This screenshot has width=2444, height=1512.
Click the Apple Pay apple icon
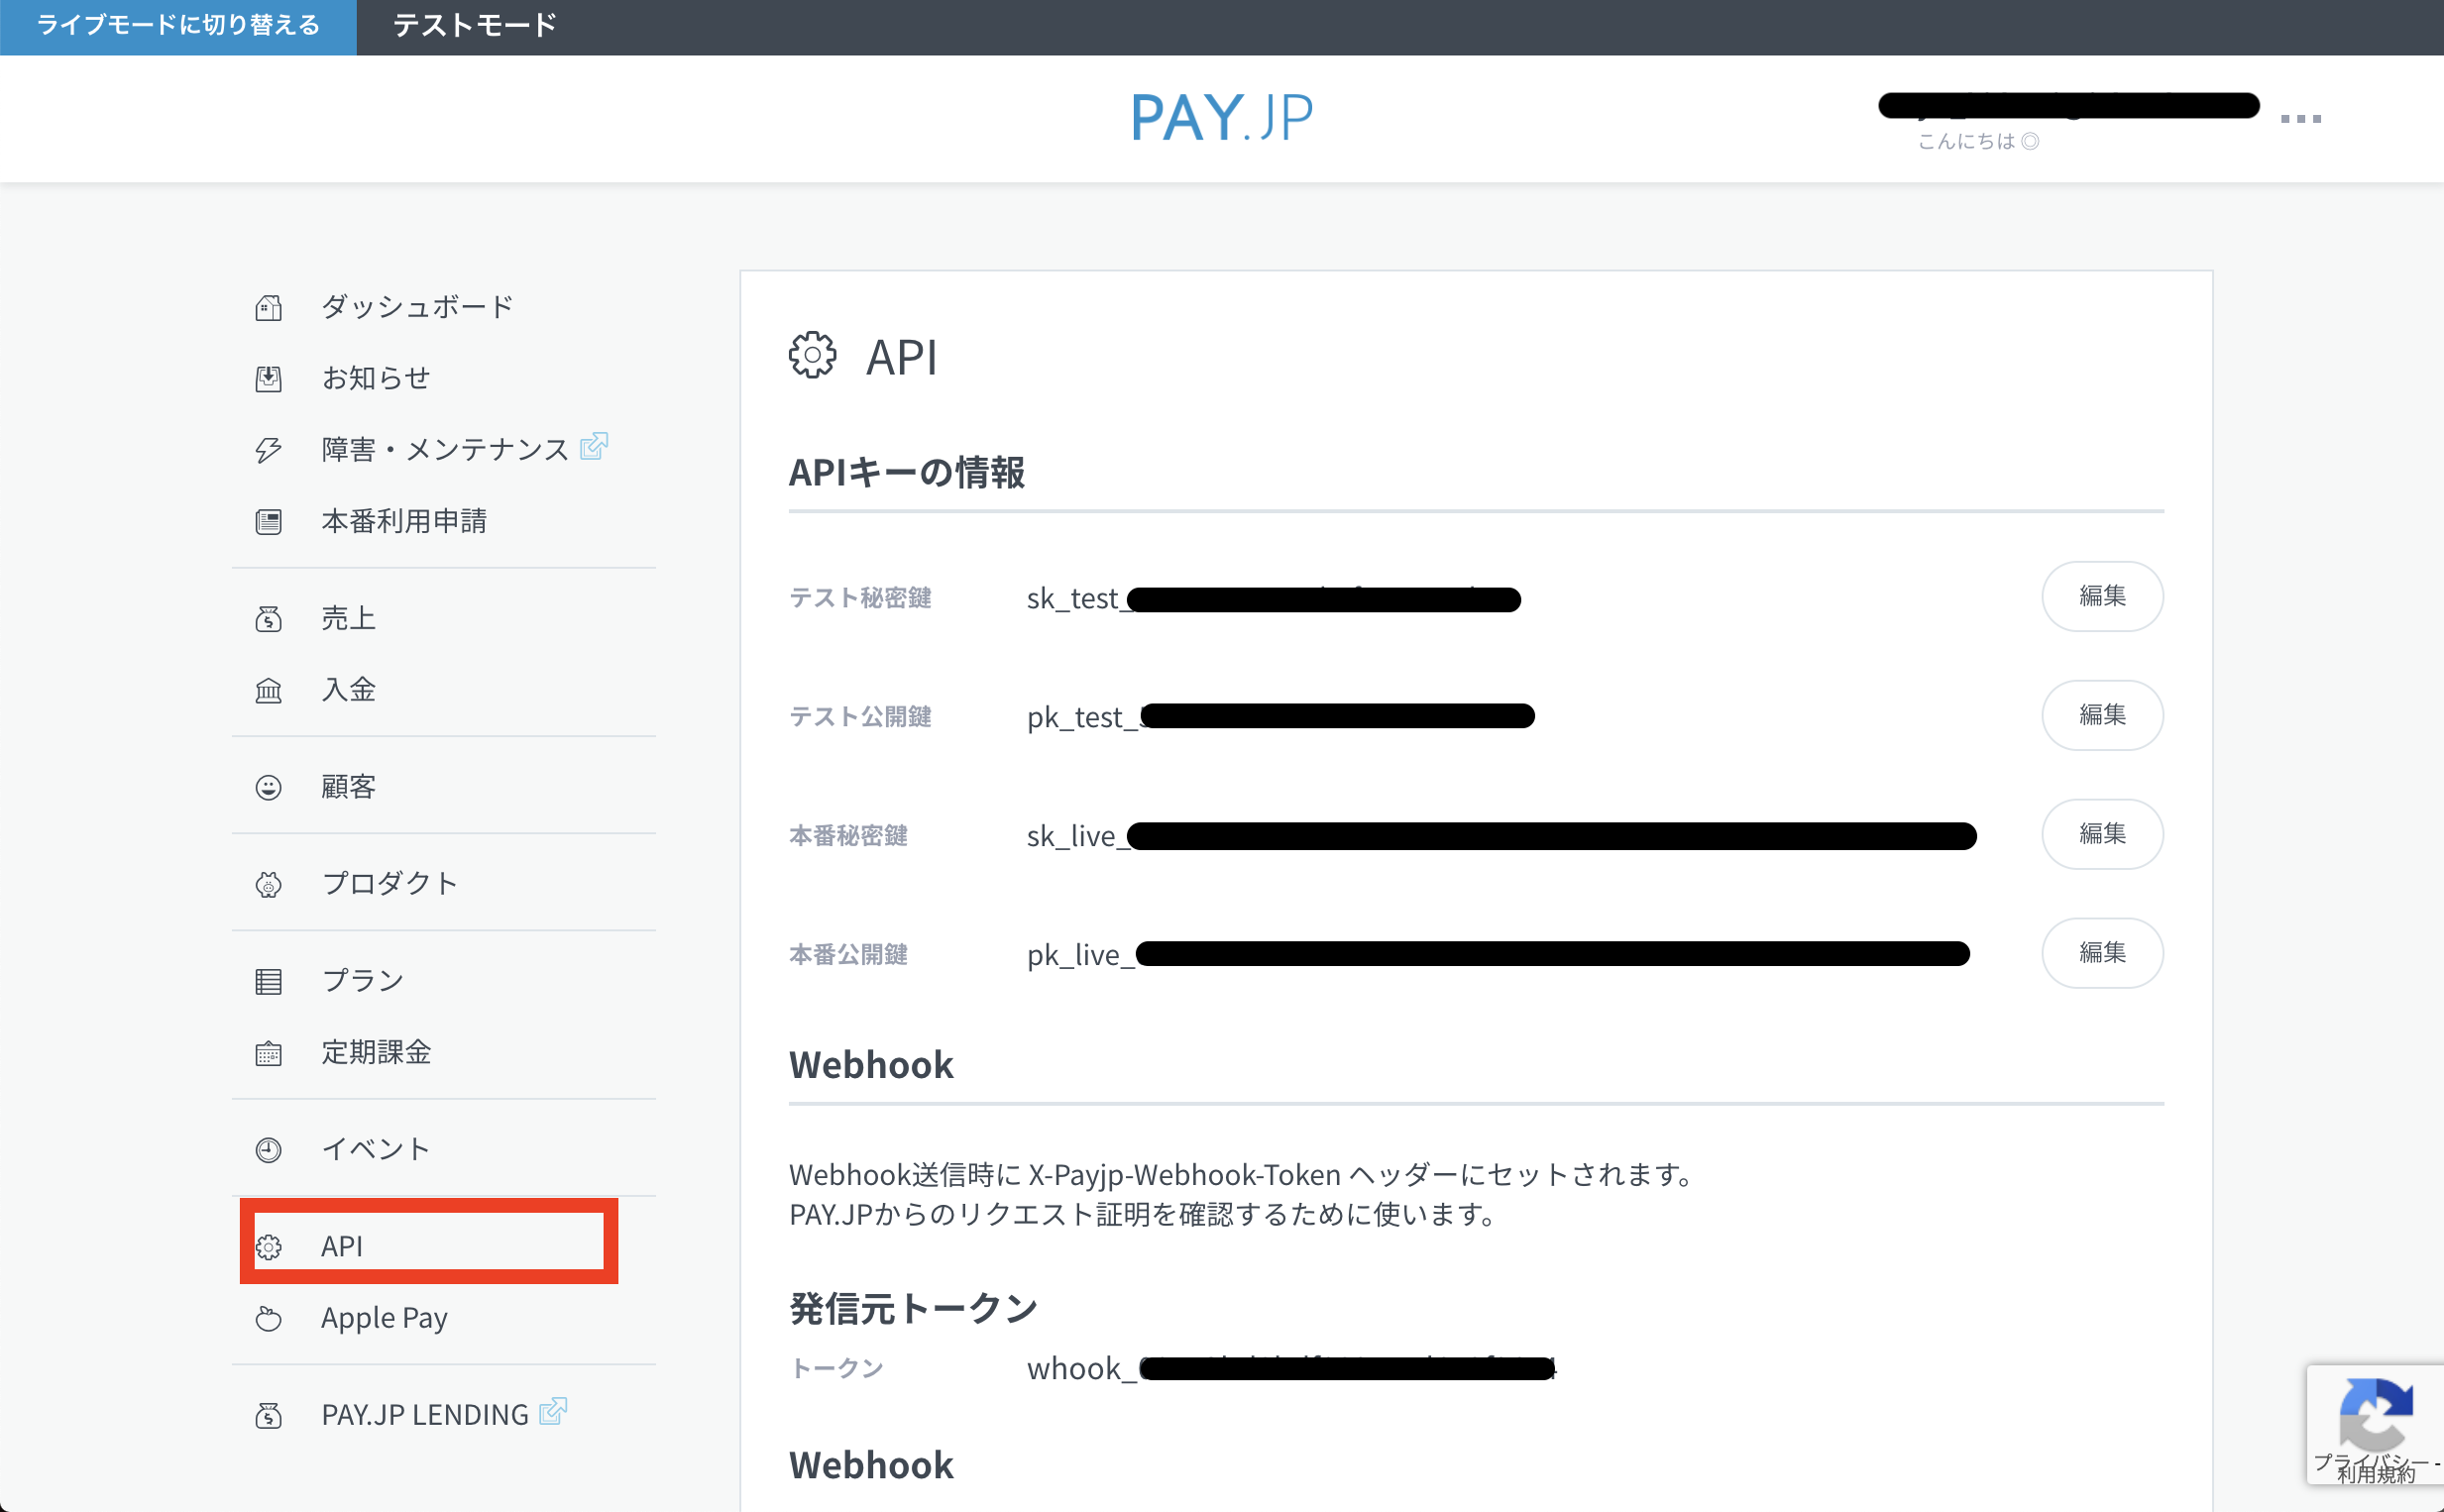[x=268, y=1319]
